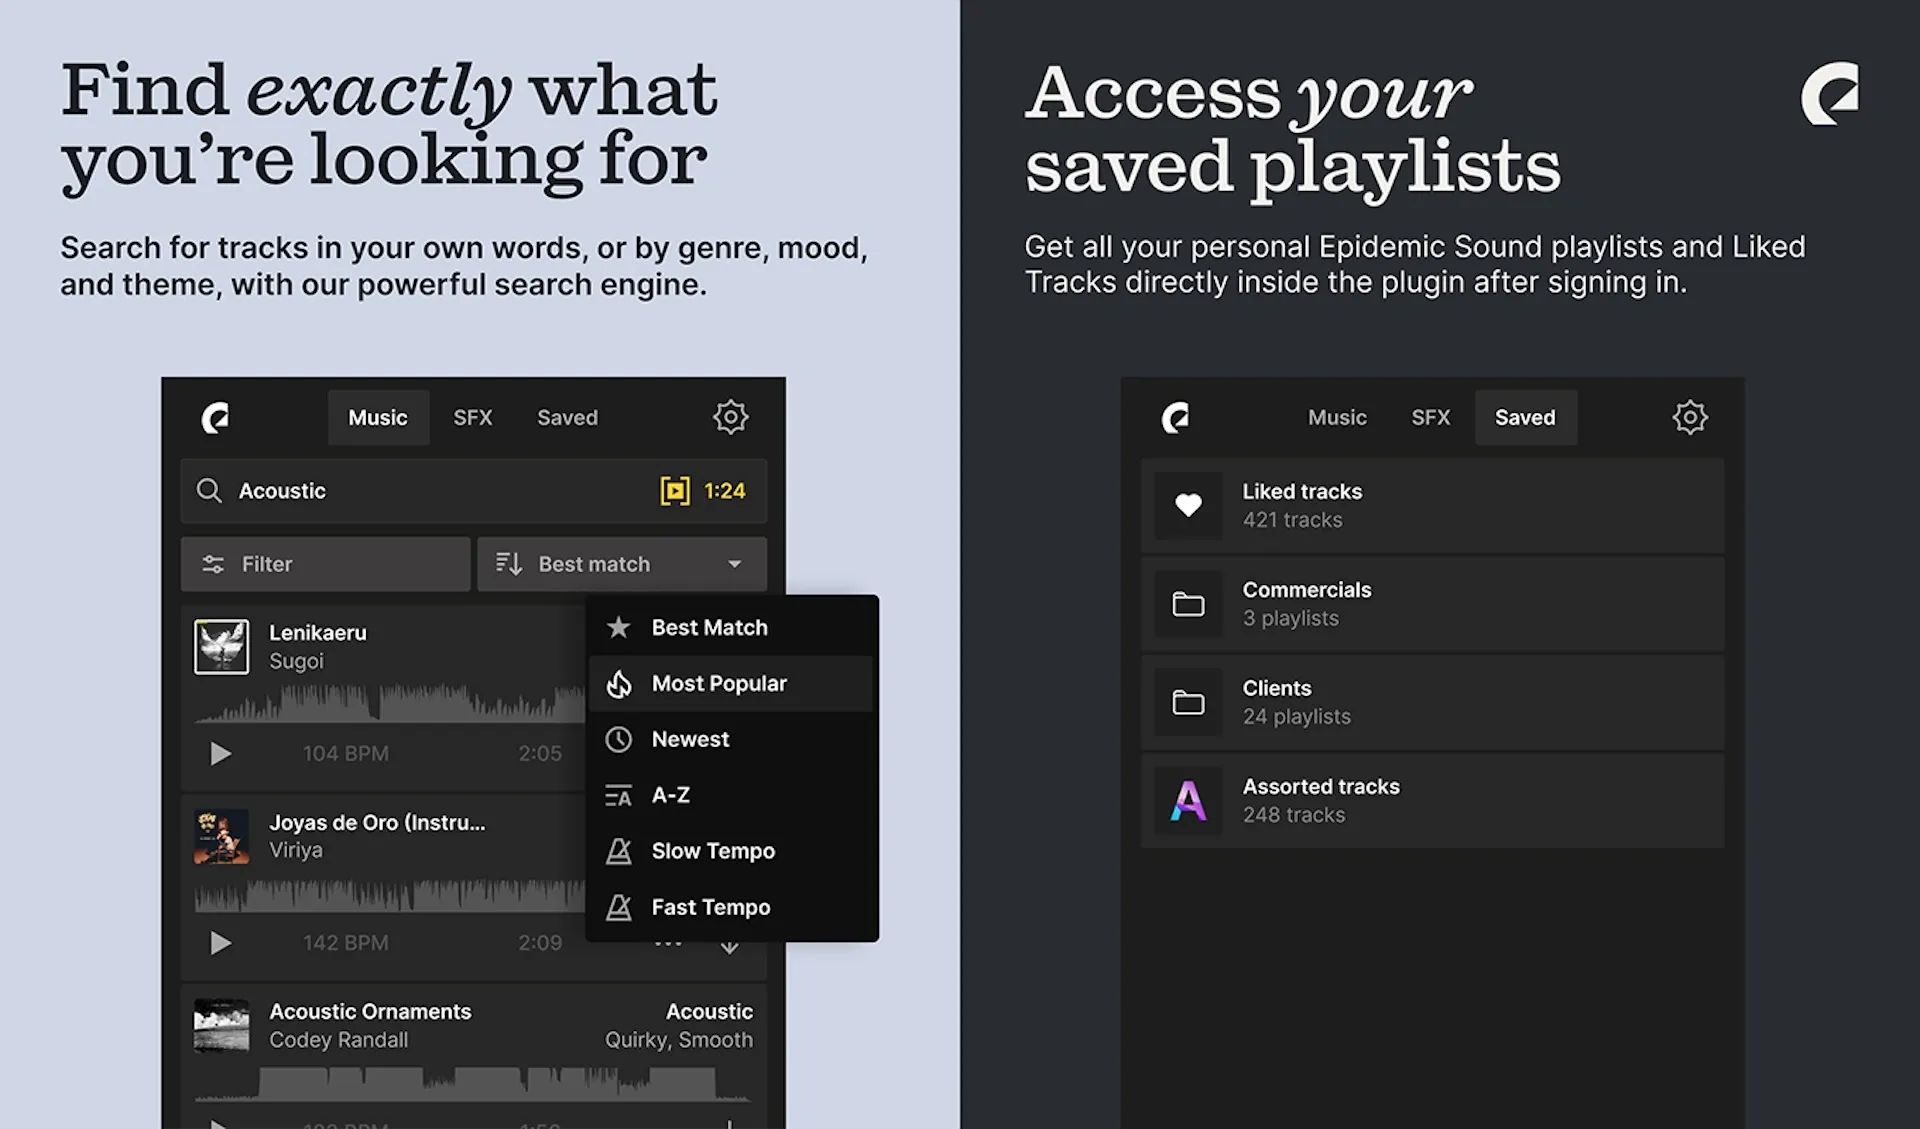The width and height of the screenshot is (1920, 1129).
Task: Expand Assorted tracks playlist section
Action: [x=1432, y=800]
